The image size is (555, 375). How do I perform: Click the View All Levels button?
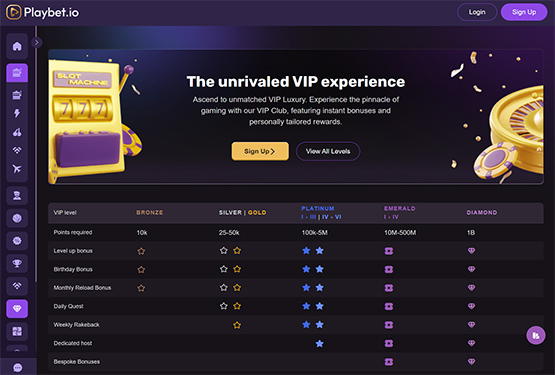[x=328, y=151]
